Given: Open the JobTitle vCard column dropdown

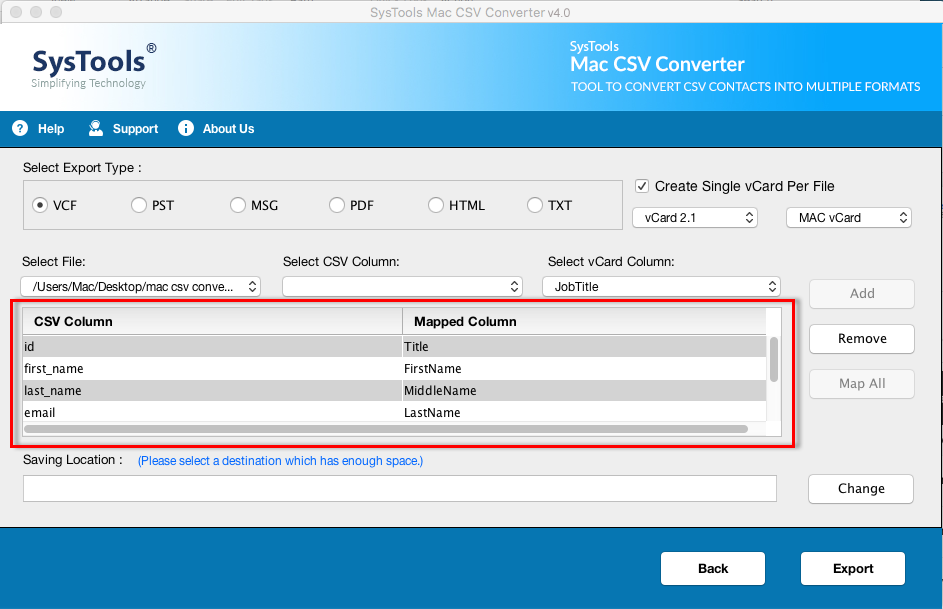Looking at the screenshot, I should [662, 287].
